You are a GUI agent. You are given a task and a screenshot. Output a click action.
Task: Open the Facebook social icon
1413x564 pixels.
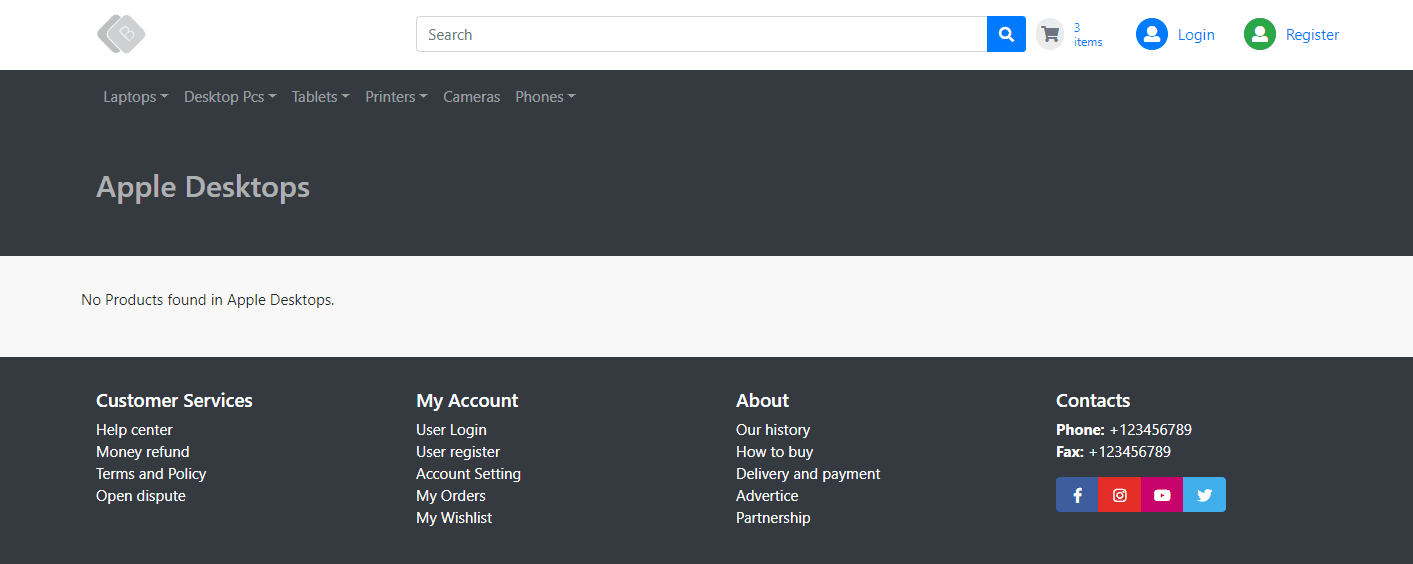point(1077,495)
